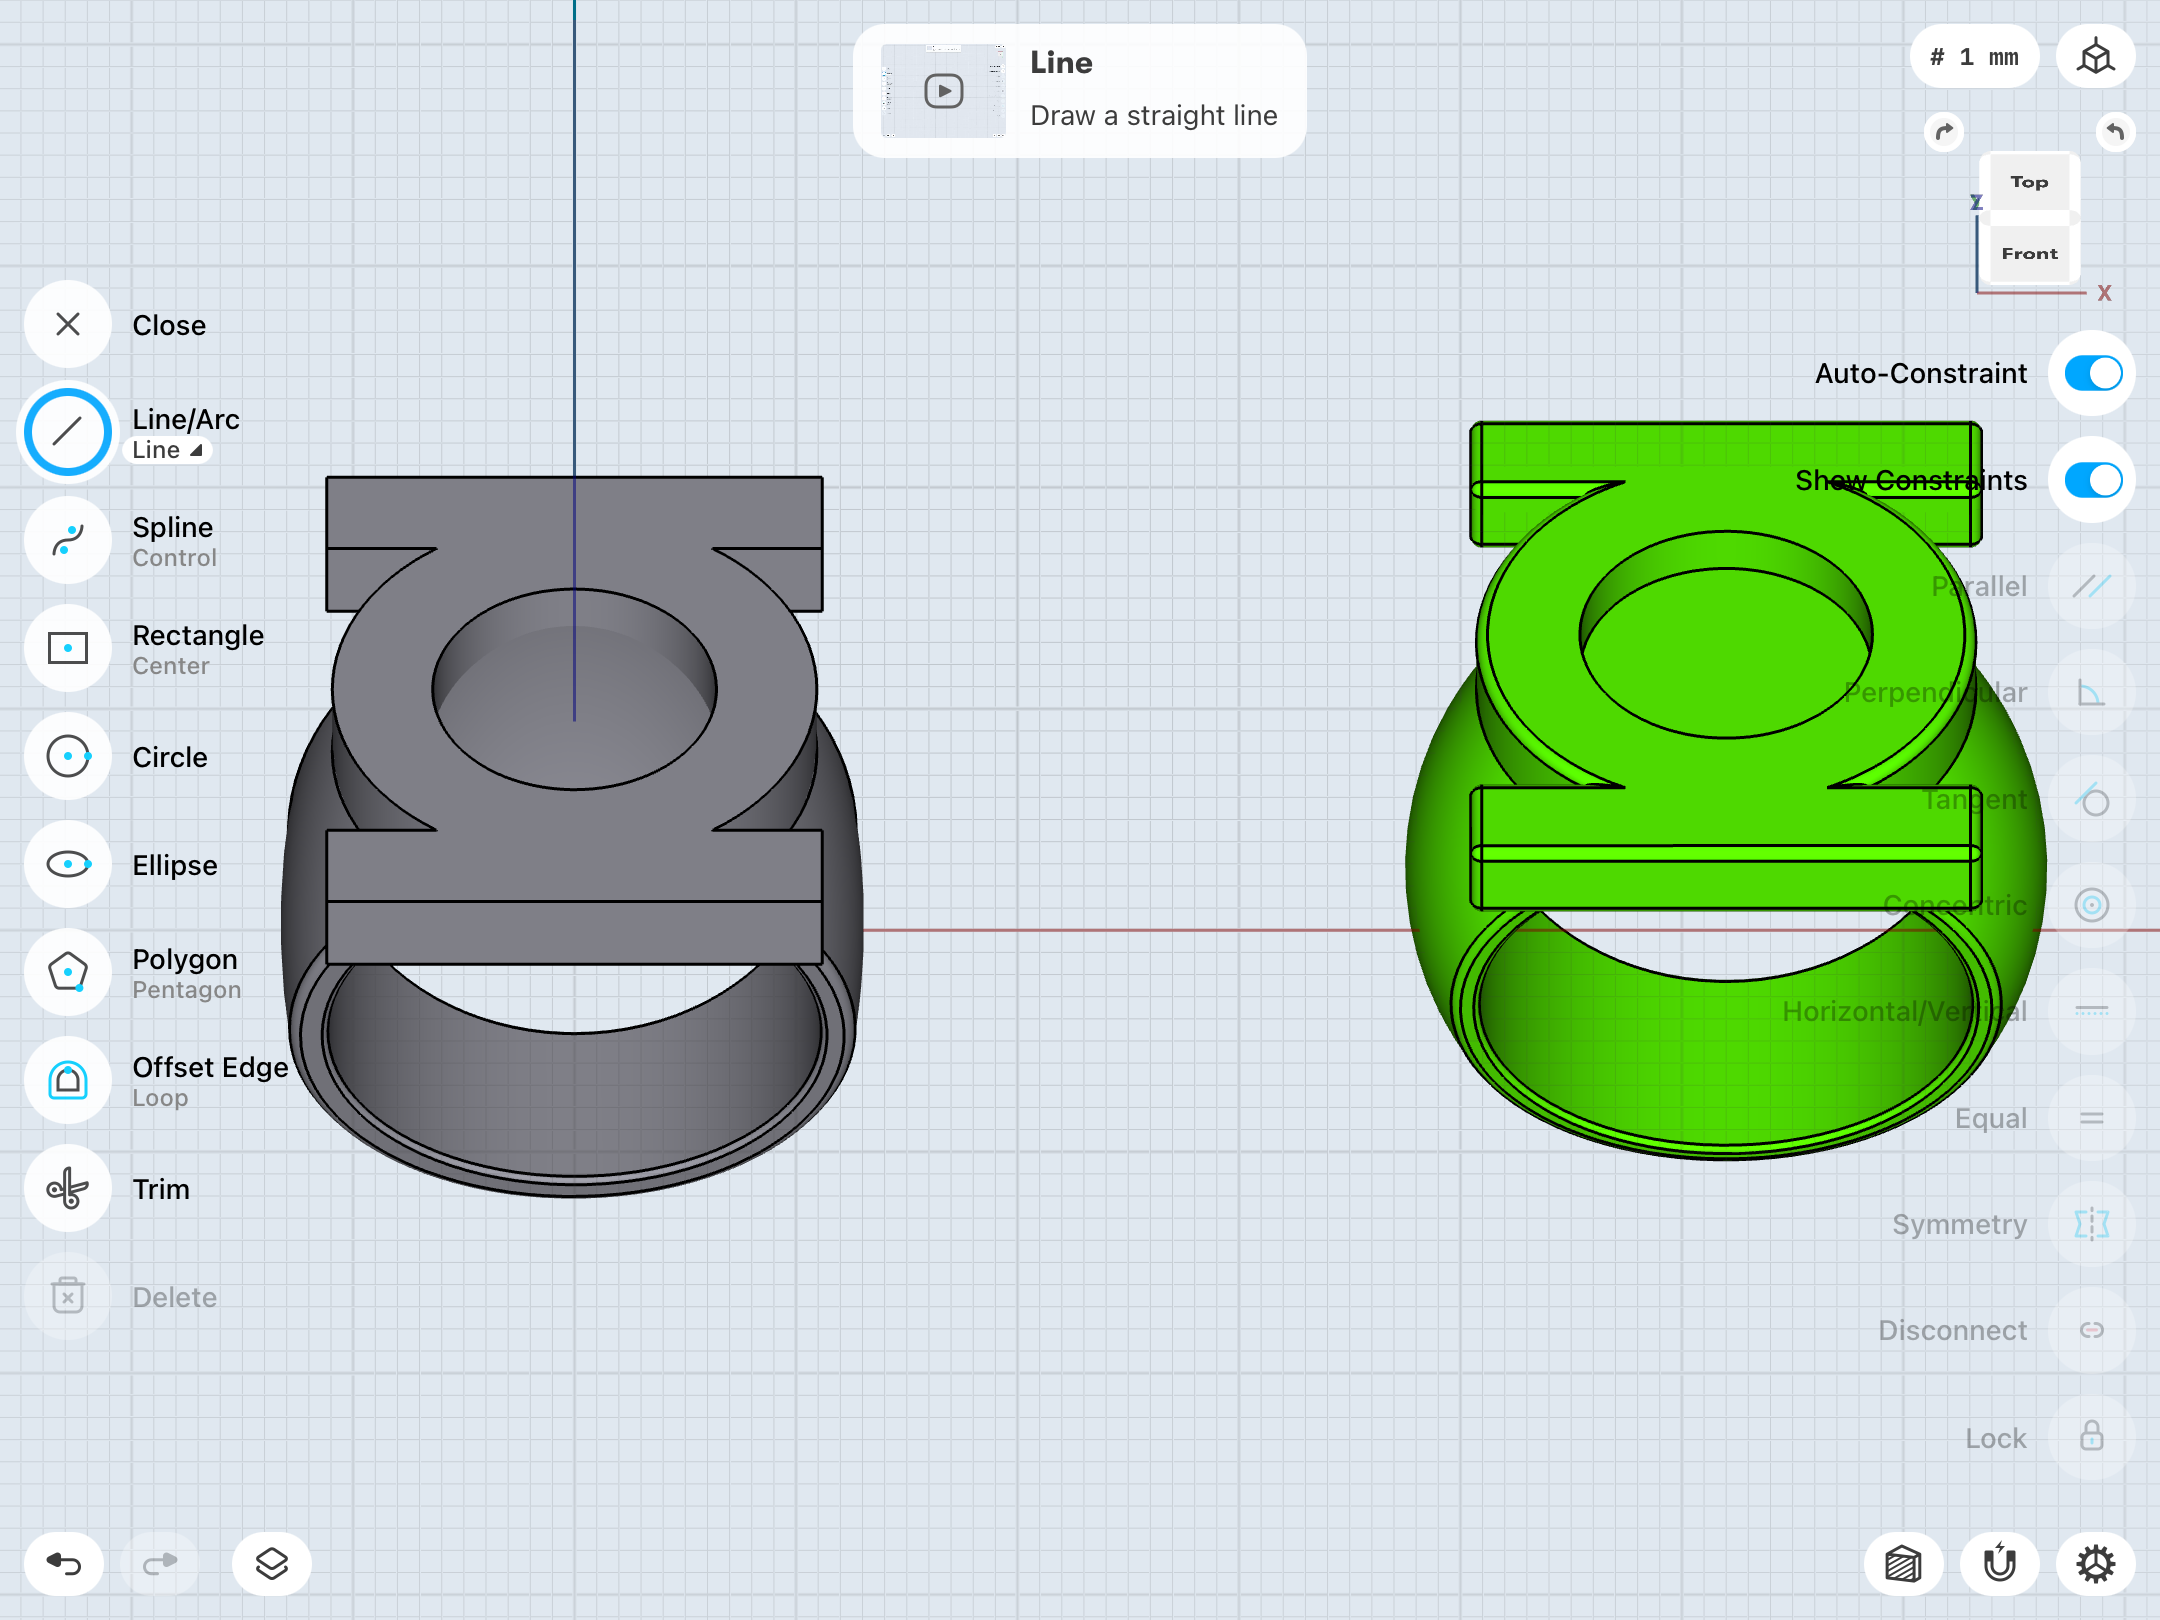Open Offset Edge Loop mode options
The width and height of the screenshot is (2160, 1620).
click(x=160, y=1098)
